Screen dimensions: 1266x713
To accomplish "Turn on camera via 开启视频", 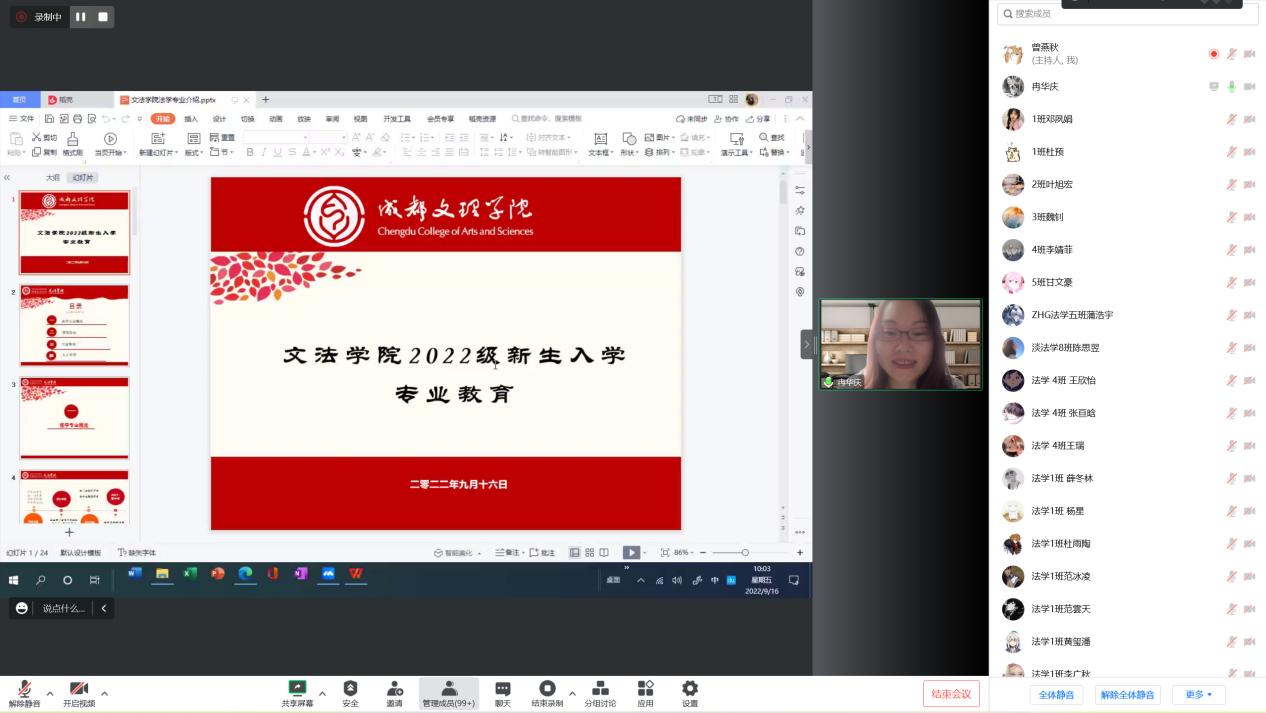I will coord(78,693).
